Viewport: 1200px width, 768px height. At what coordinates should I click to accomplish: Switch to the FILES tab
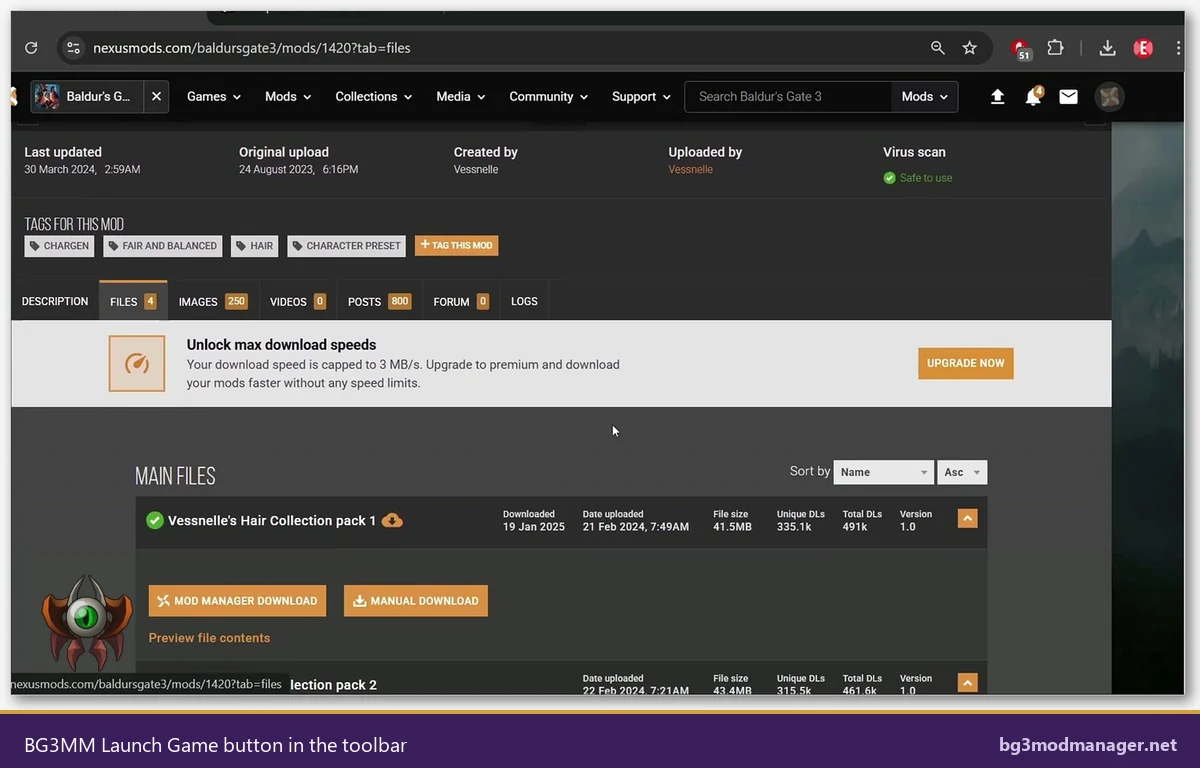tap(133, 301)
